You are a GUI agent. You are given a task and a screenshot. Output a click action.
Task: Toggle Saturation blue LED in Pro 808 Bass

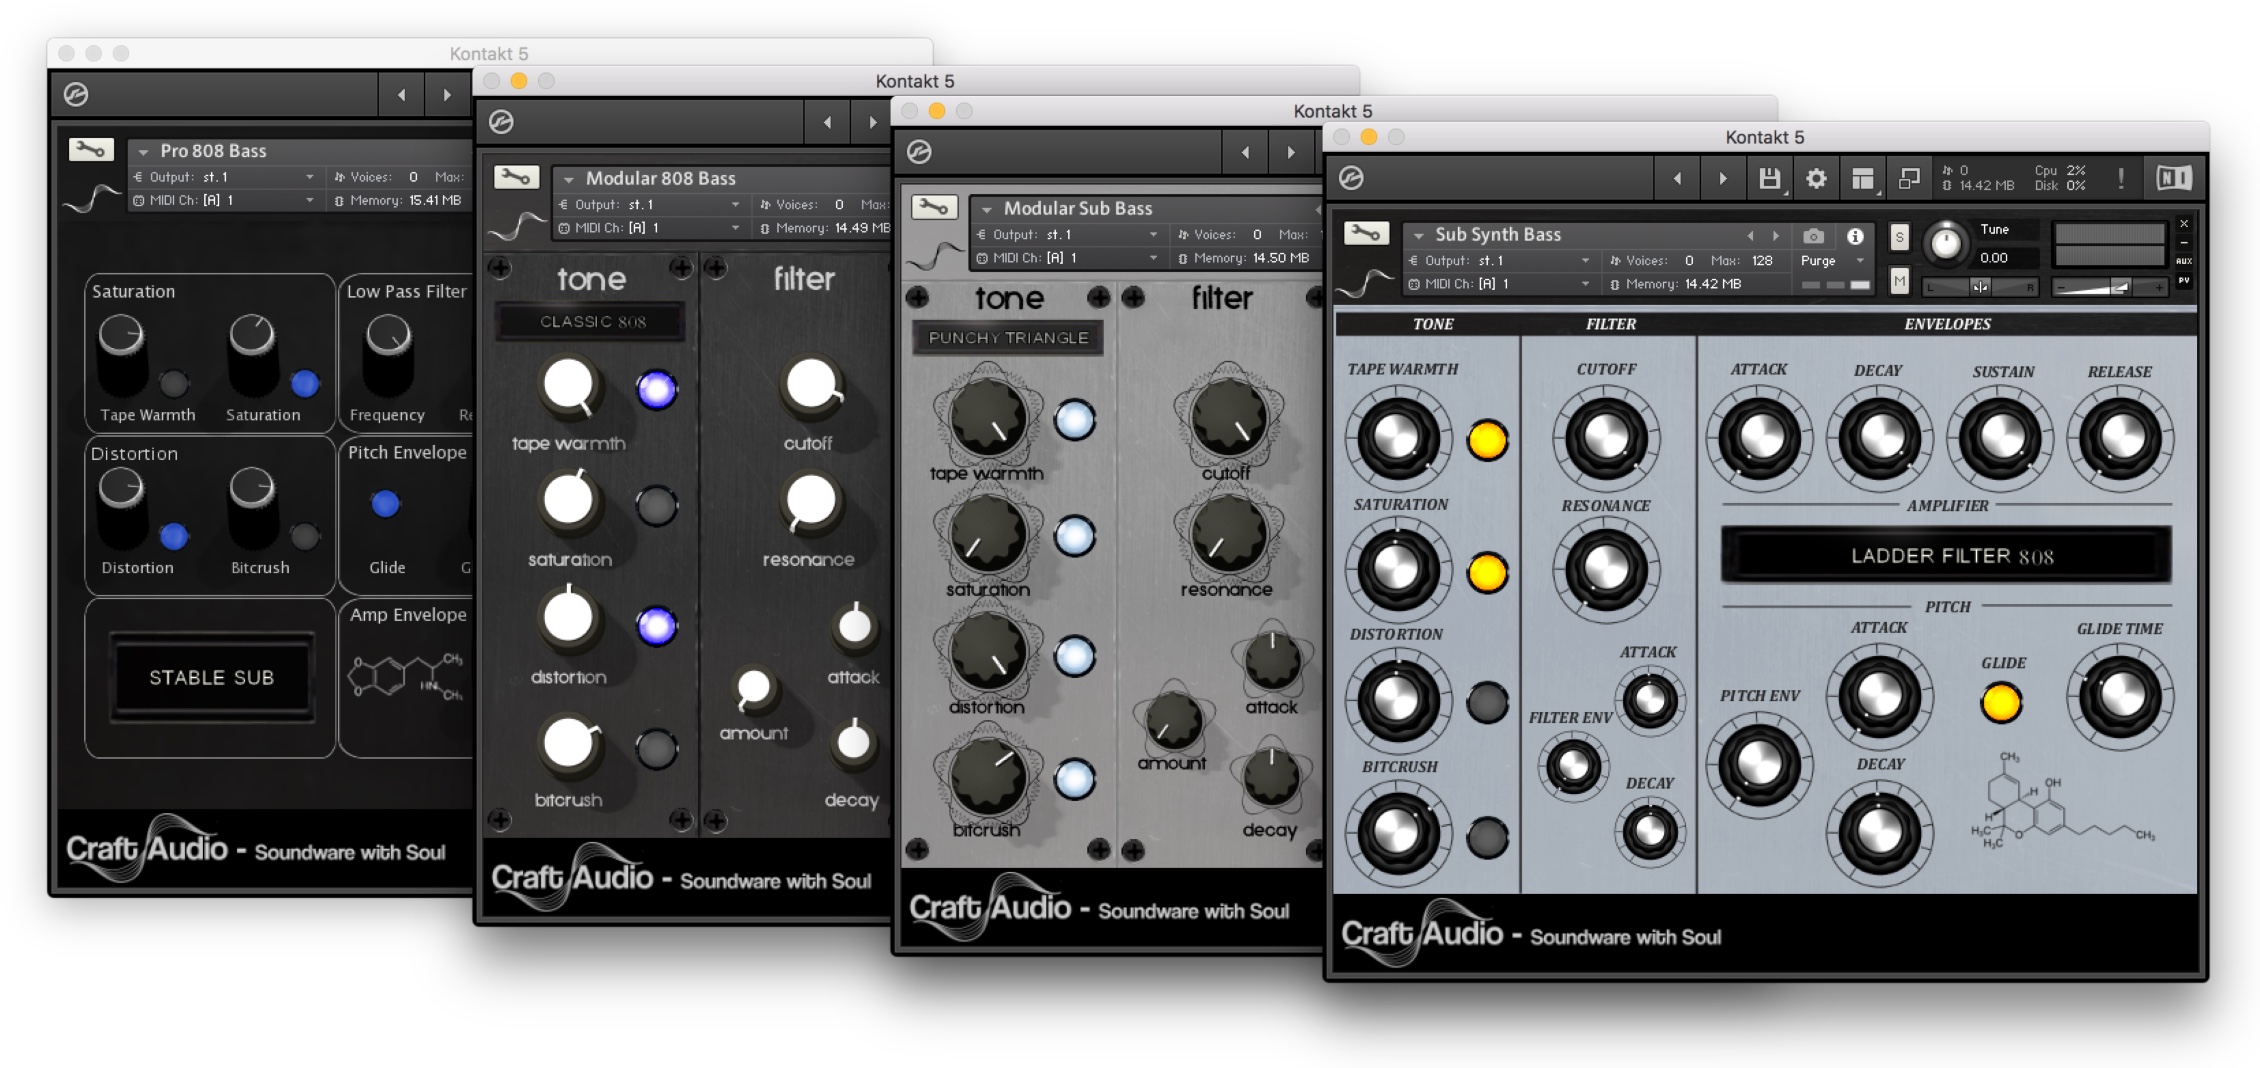point(304,383)
